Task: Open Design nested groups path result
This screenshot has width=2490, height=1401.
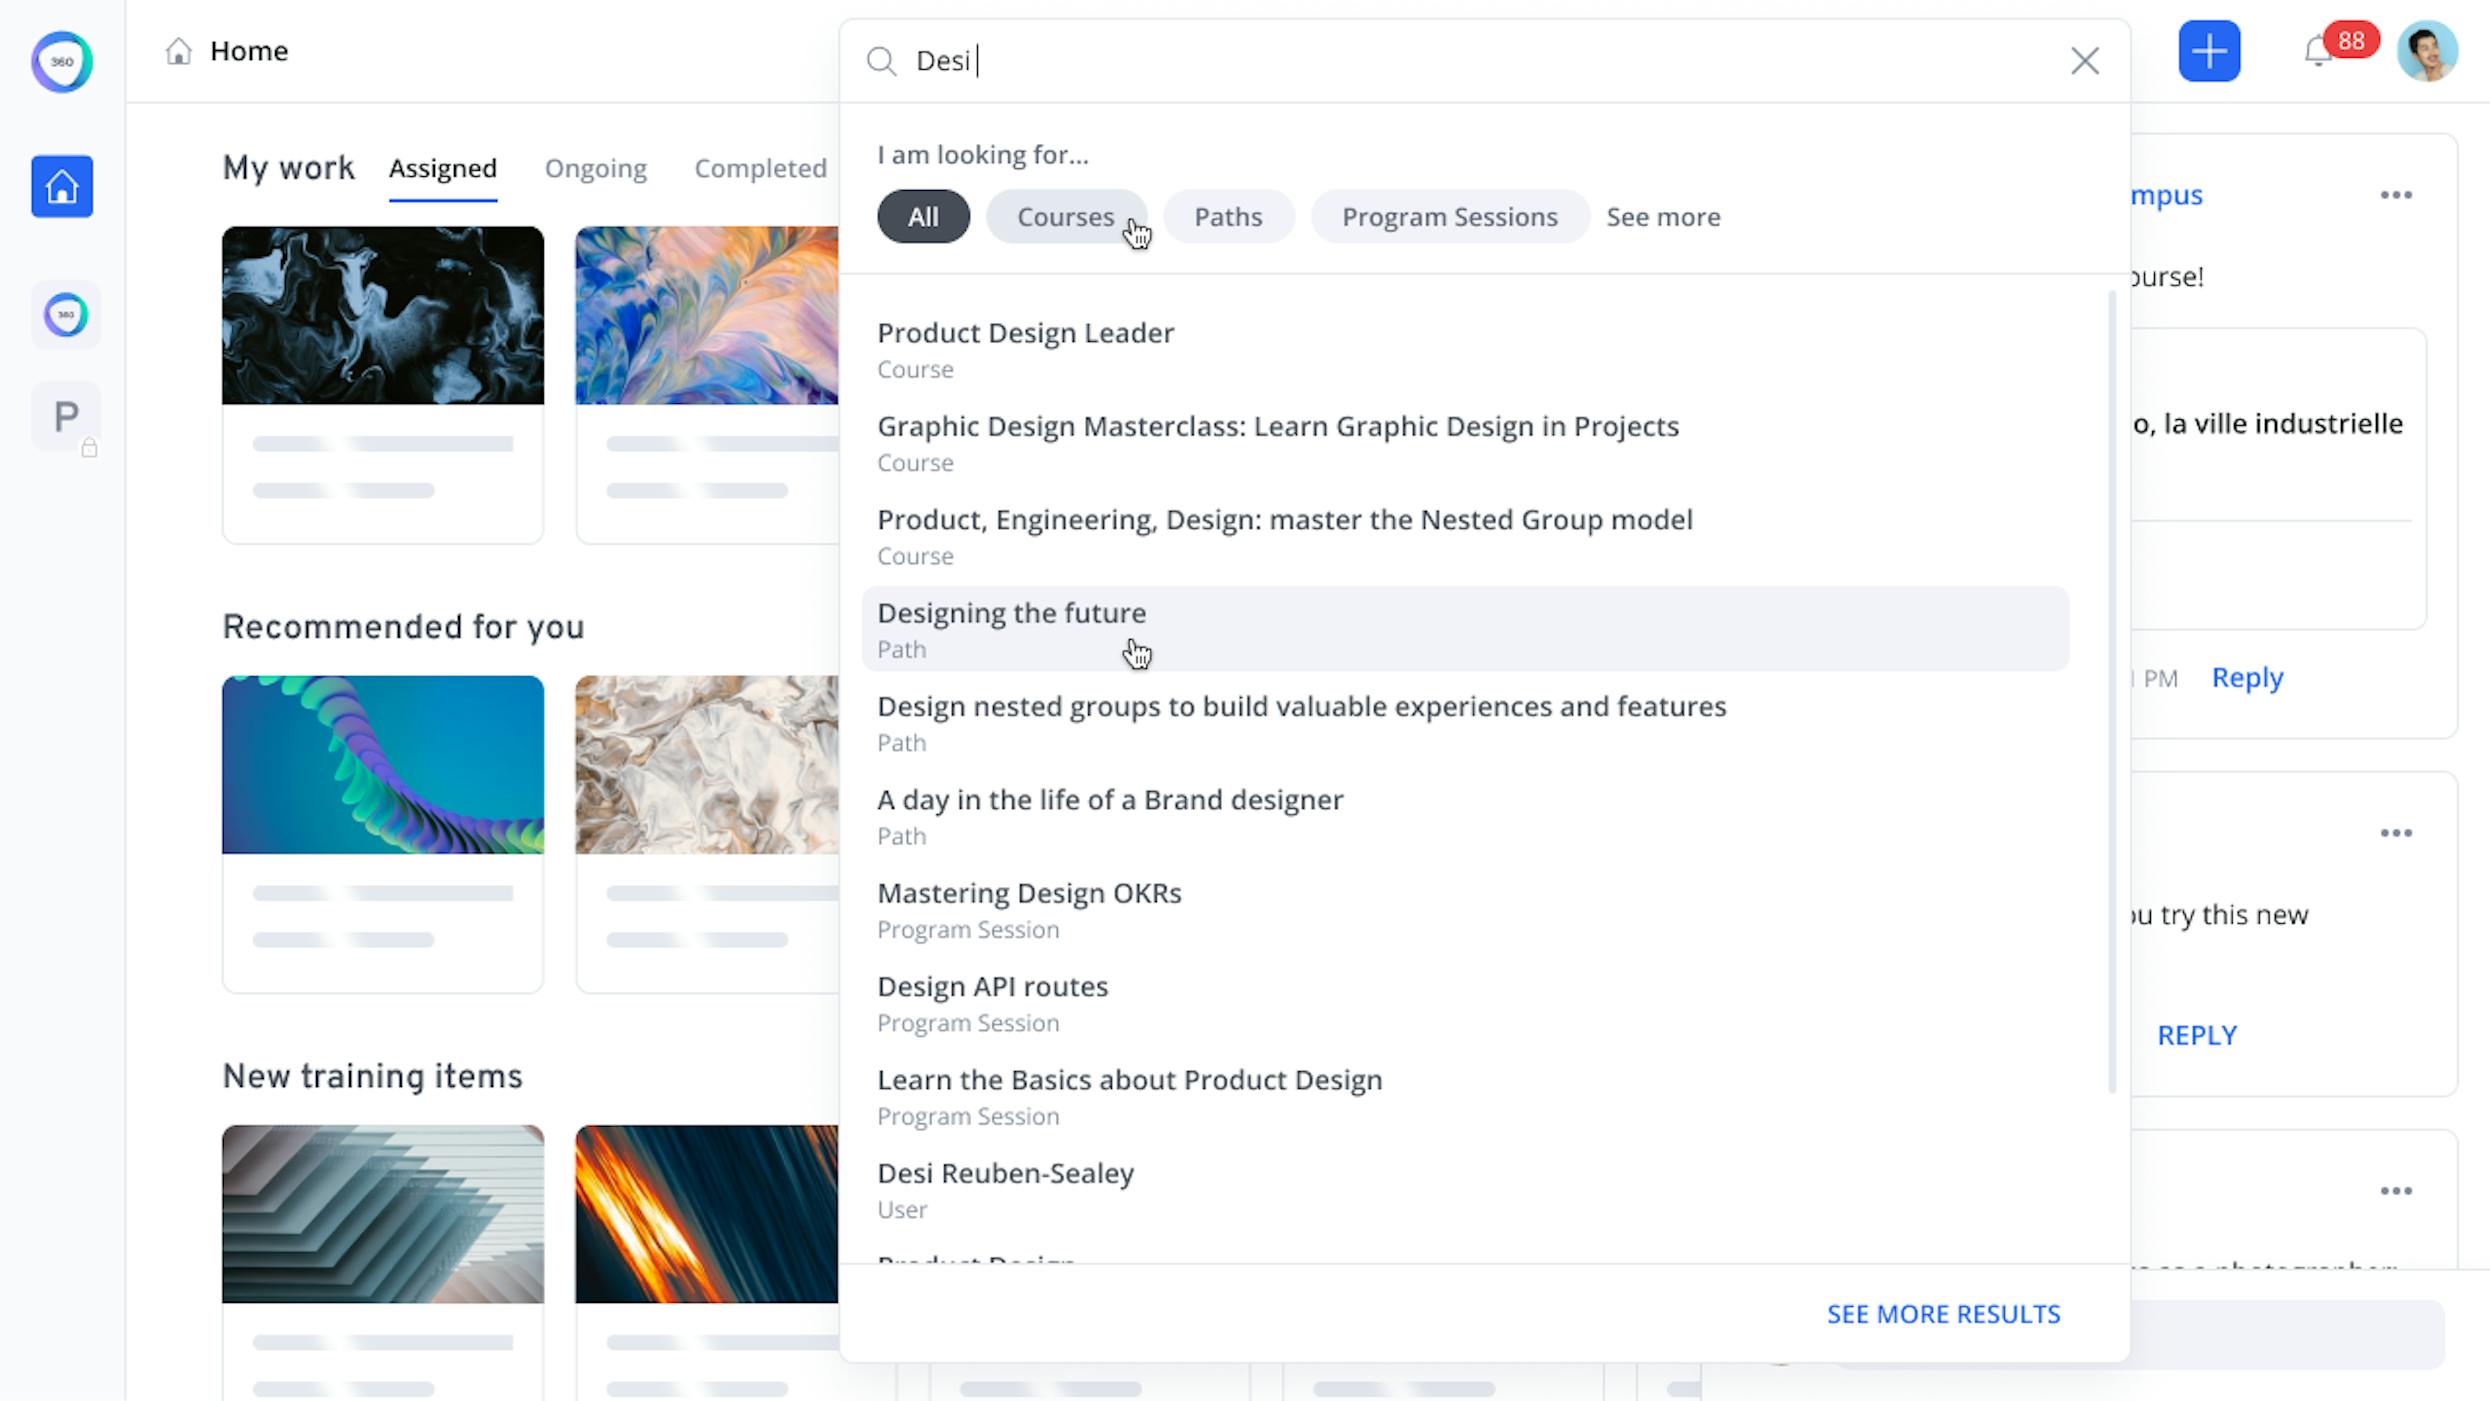Action: (x=1465, y=723)
